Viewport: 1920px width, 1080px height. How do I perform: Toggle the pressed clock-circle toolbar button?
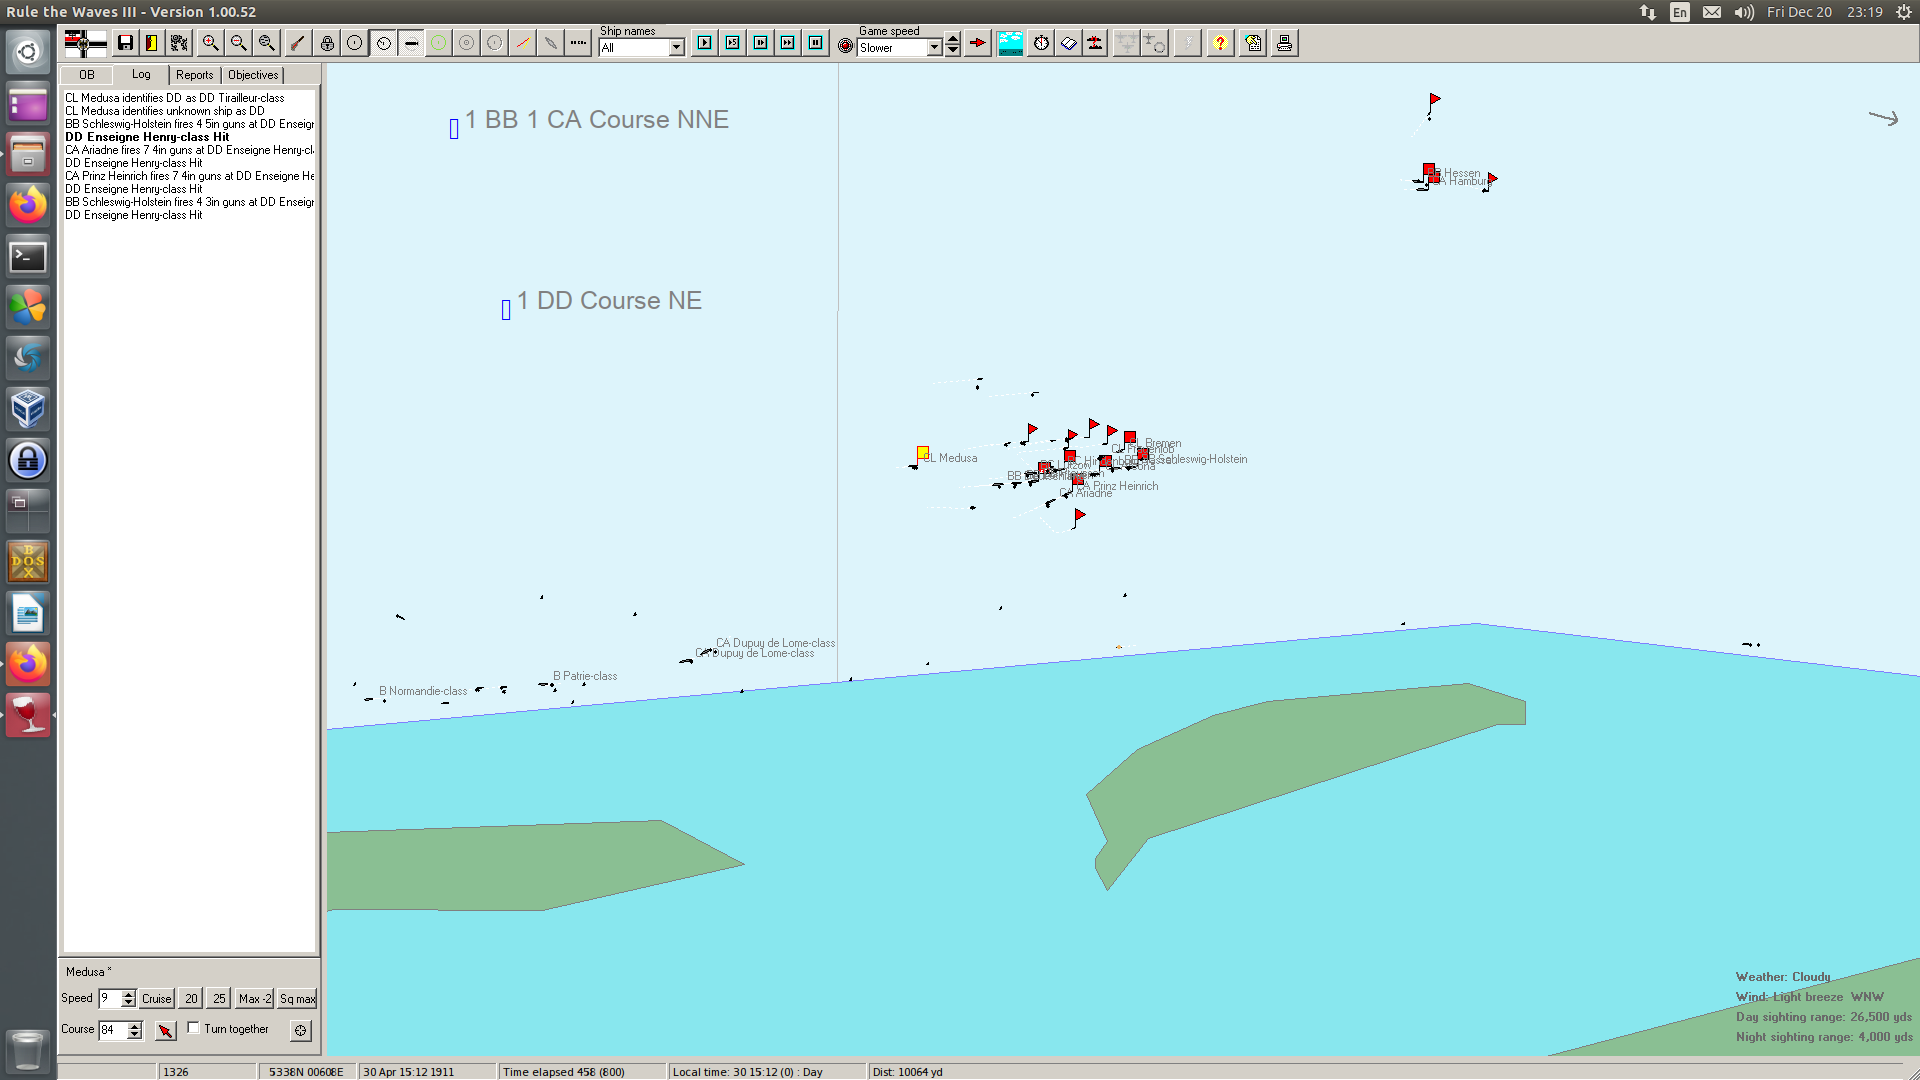coord(383,43)
